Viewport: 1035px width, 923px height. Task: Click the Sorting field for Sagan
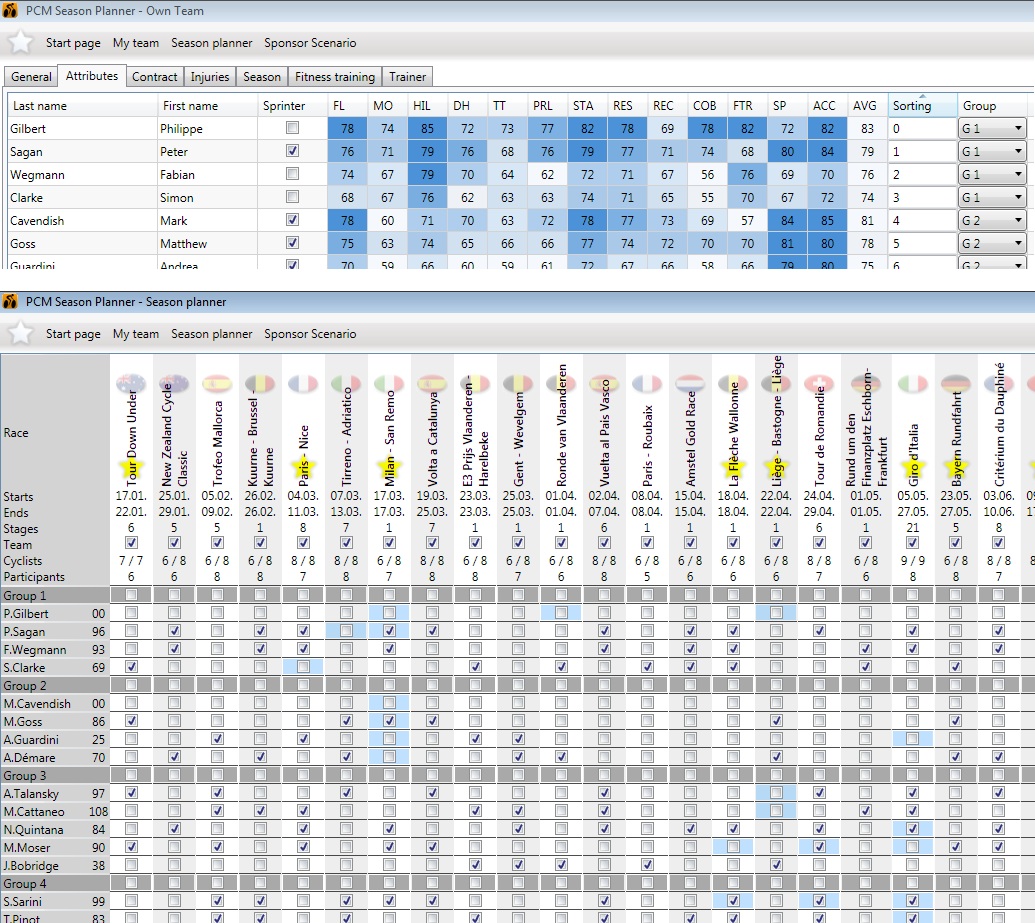(921, 151)
